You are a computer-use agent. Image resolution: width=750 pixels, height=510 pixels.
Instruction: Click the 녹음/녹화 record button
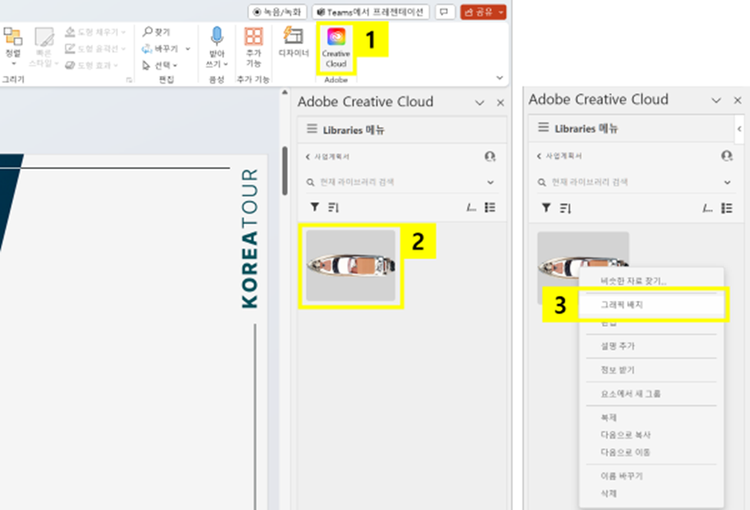click(277, 12)
